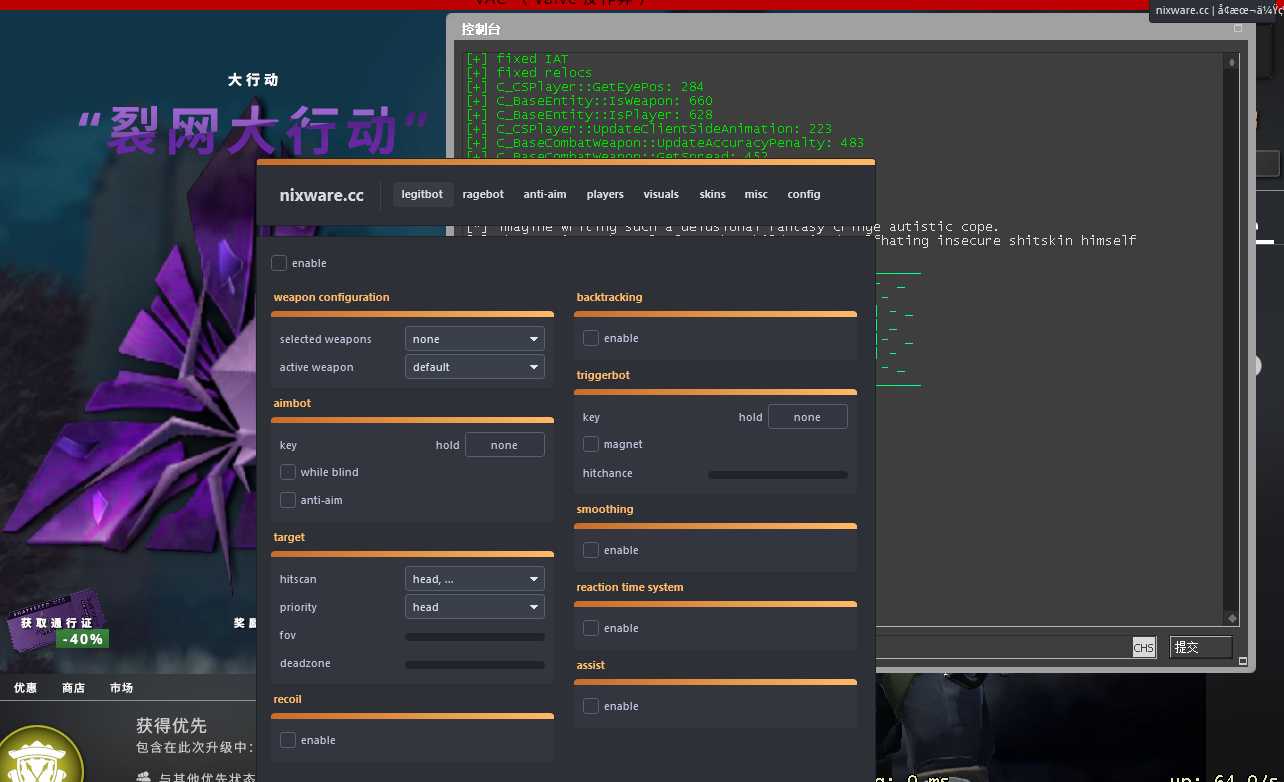Click the console resize grip icon
The width and height of the screenshot is (1284, 782).
pos(1243,661)
